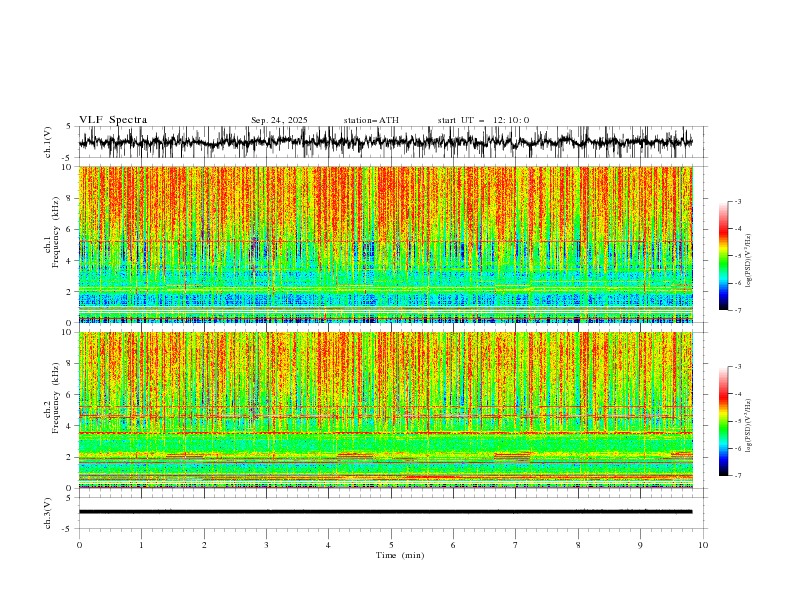This screenshot has width=792, height=612.
Task: Click the "start UT = 12:10:0" header text
Action: click(483, 120)
